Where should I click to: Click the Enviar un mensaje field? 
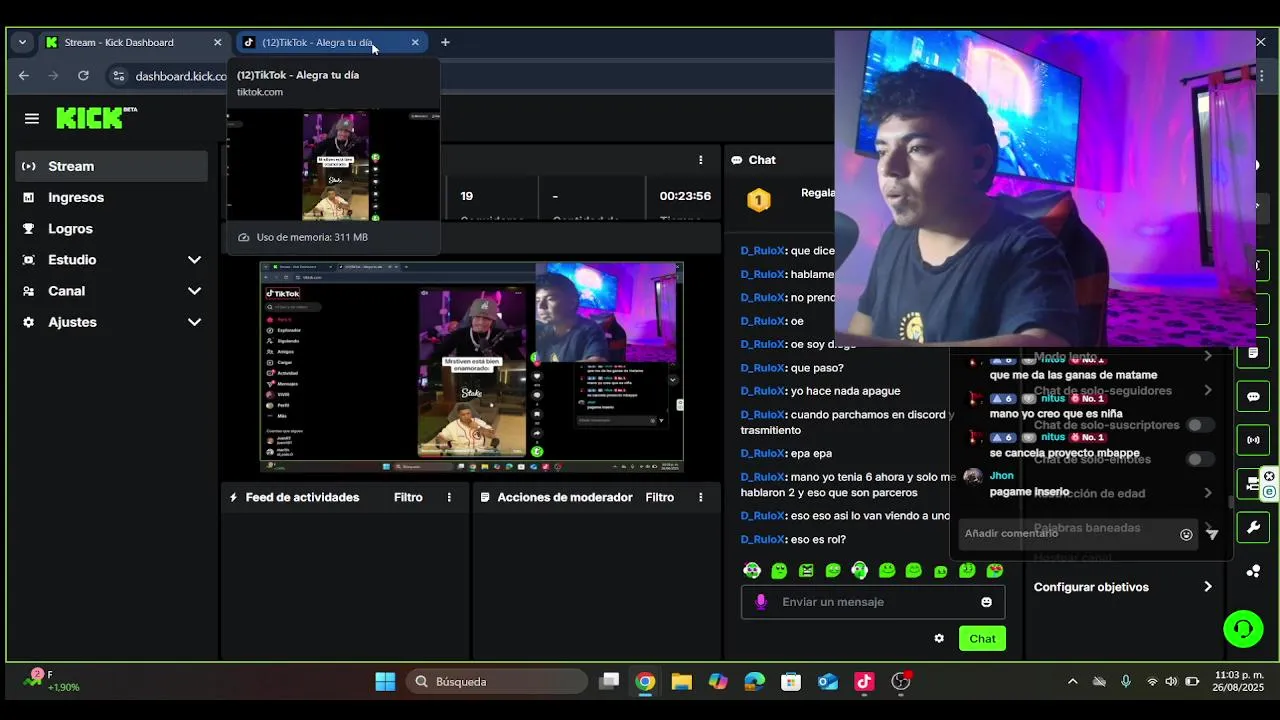pos(873,602)
